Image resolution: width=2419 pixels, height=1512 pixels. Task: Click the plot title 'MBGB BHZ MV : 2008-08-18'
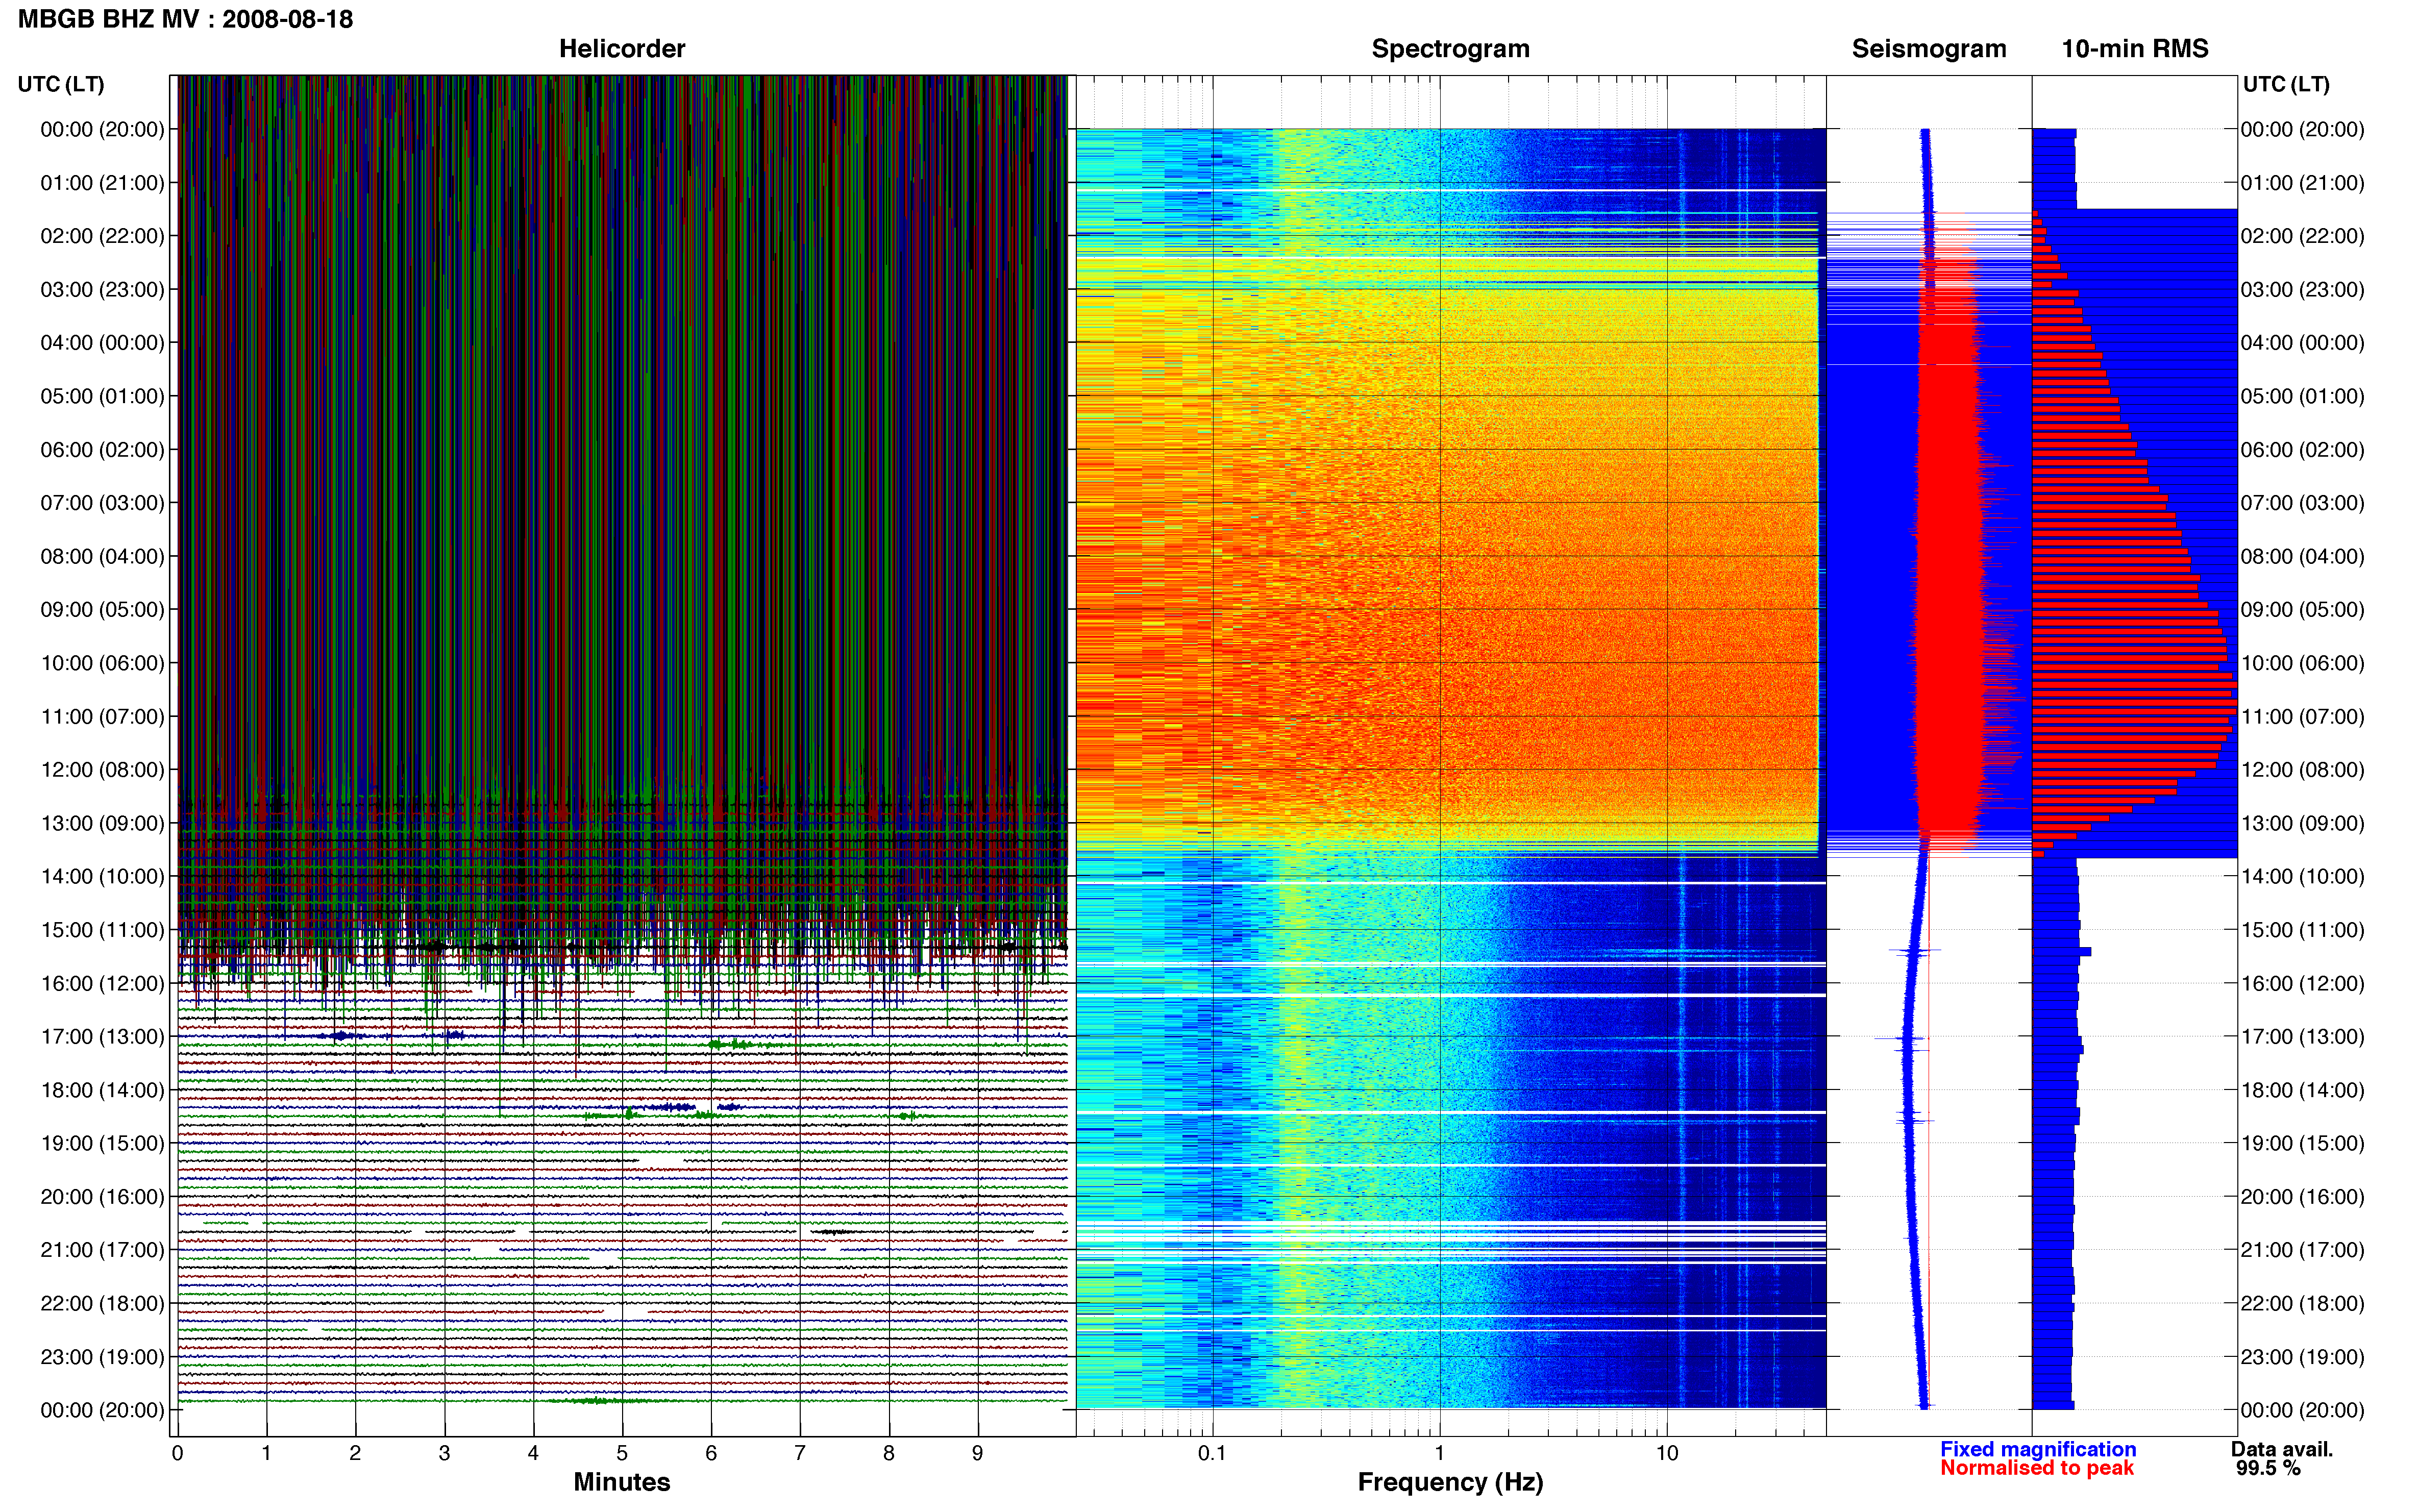[x=185, y=19]
